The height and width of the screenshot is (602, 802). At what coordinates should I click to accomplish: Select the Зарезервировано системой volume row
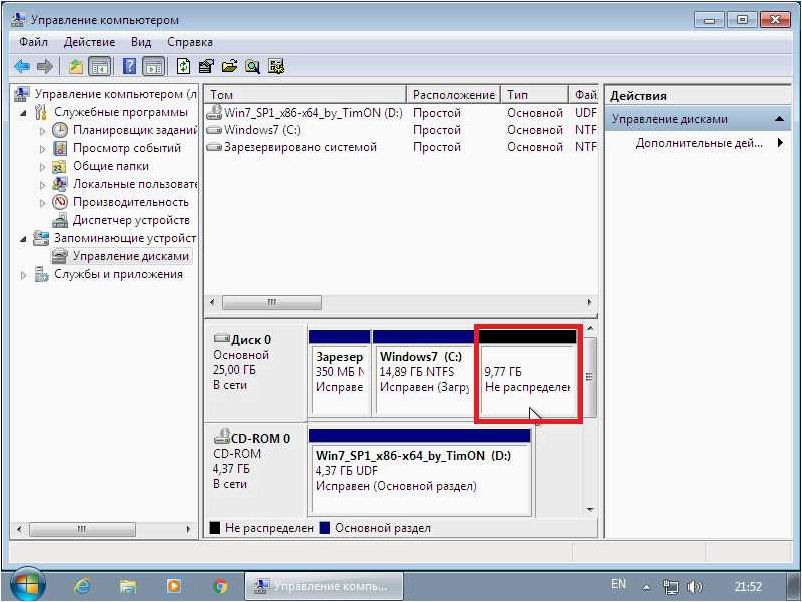click(x=401, y=147)
